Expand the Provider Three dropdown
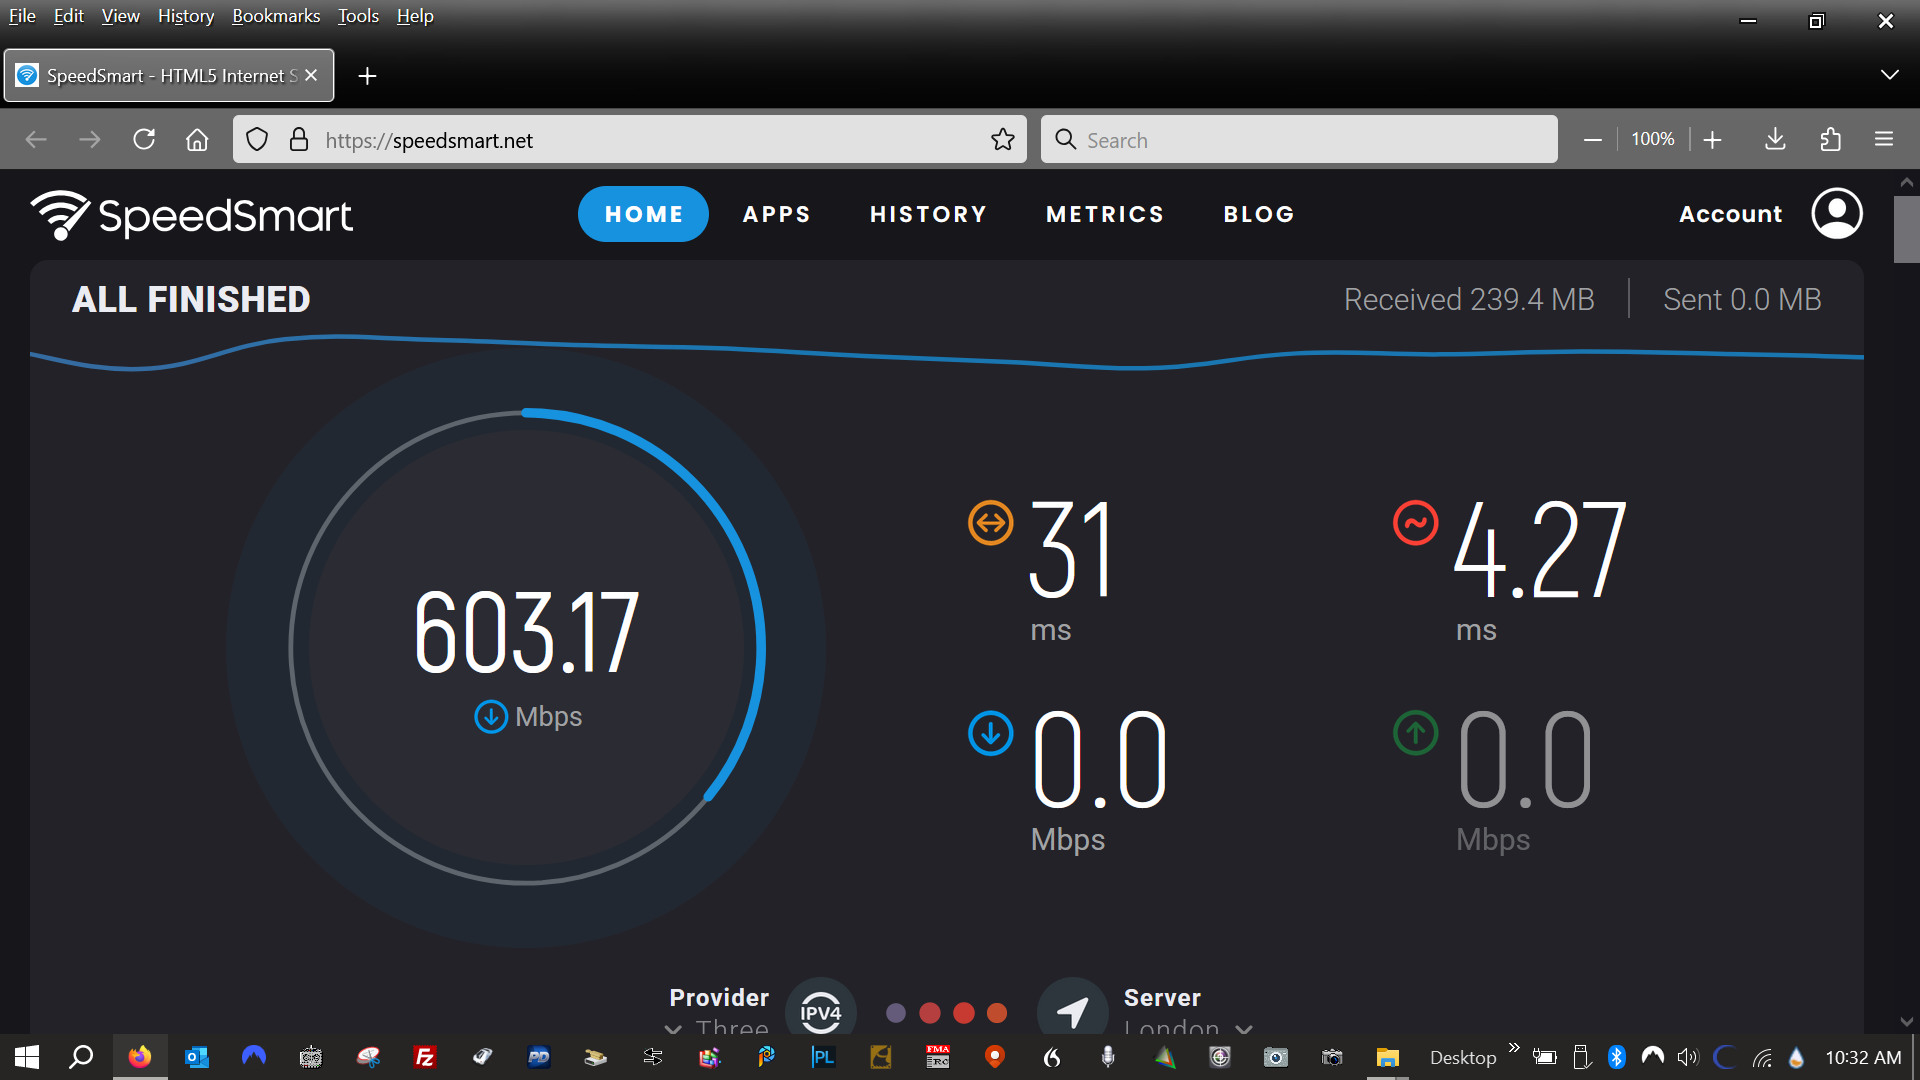Screen dimensions: 1920x1080 point(718,1027)
